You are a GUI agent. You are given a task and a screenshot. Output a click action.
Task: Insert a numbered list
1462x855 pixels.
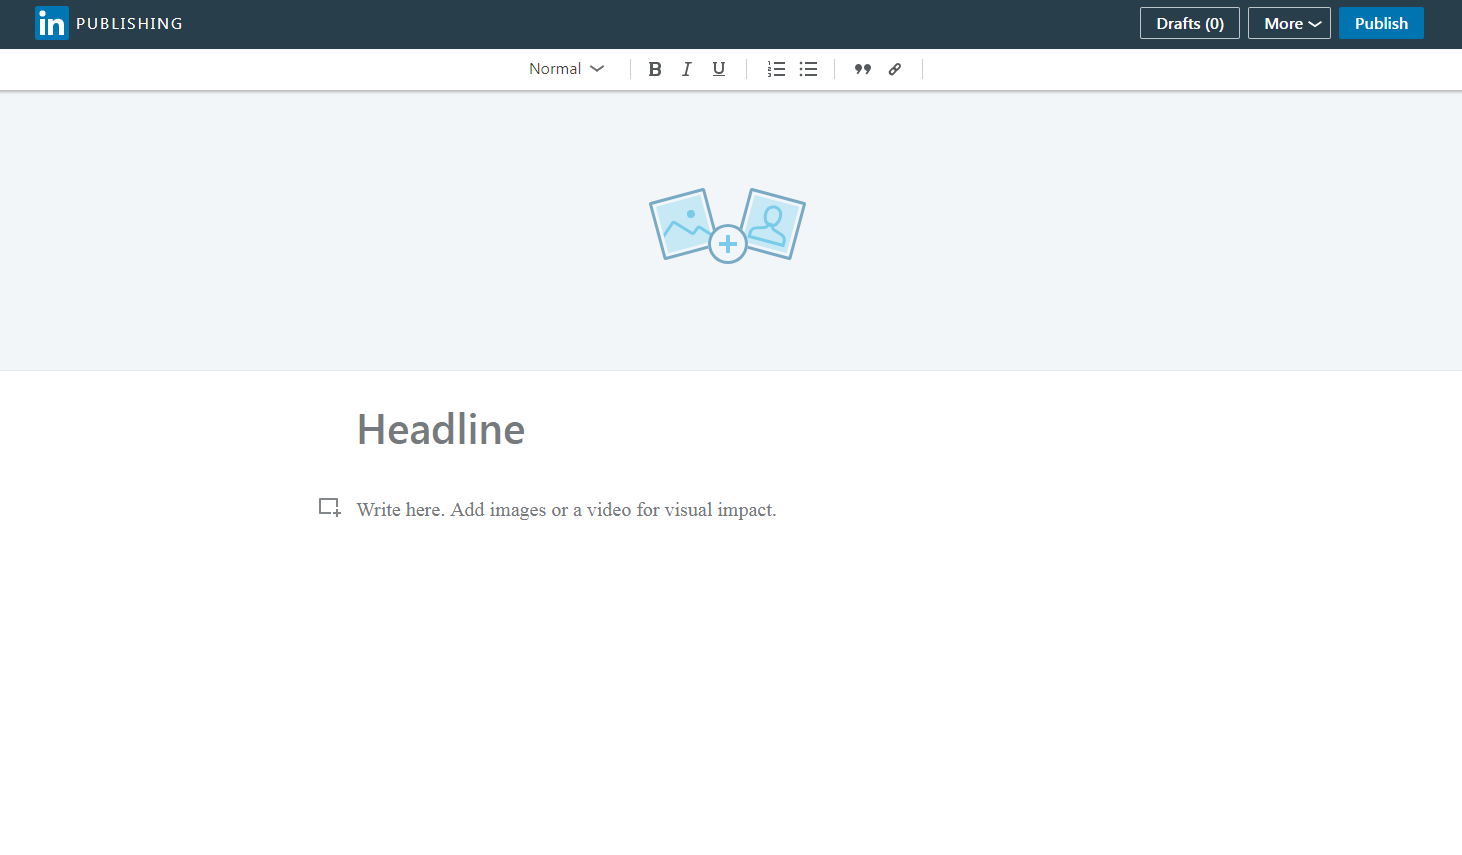pyautogui.click(x=776, y=69)
